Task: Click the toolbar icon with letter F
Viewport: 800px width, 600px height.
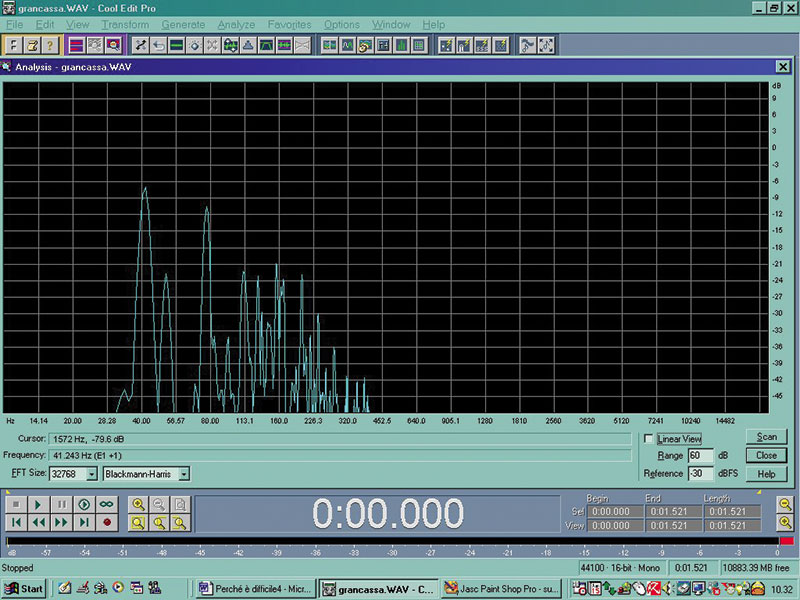Action: (14, 45)
